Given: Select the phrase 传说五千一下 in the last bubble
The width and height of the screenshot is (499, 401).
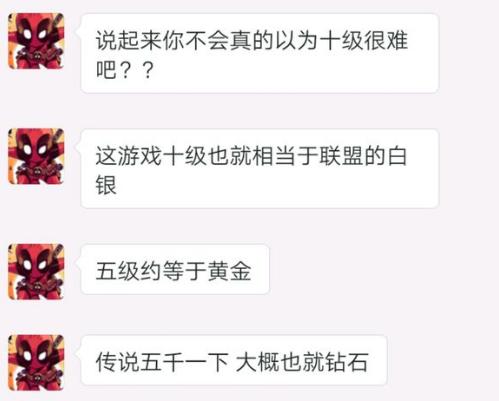Looking at the screenshot, I should [x=162, y=362].
